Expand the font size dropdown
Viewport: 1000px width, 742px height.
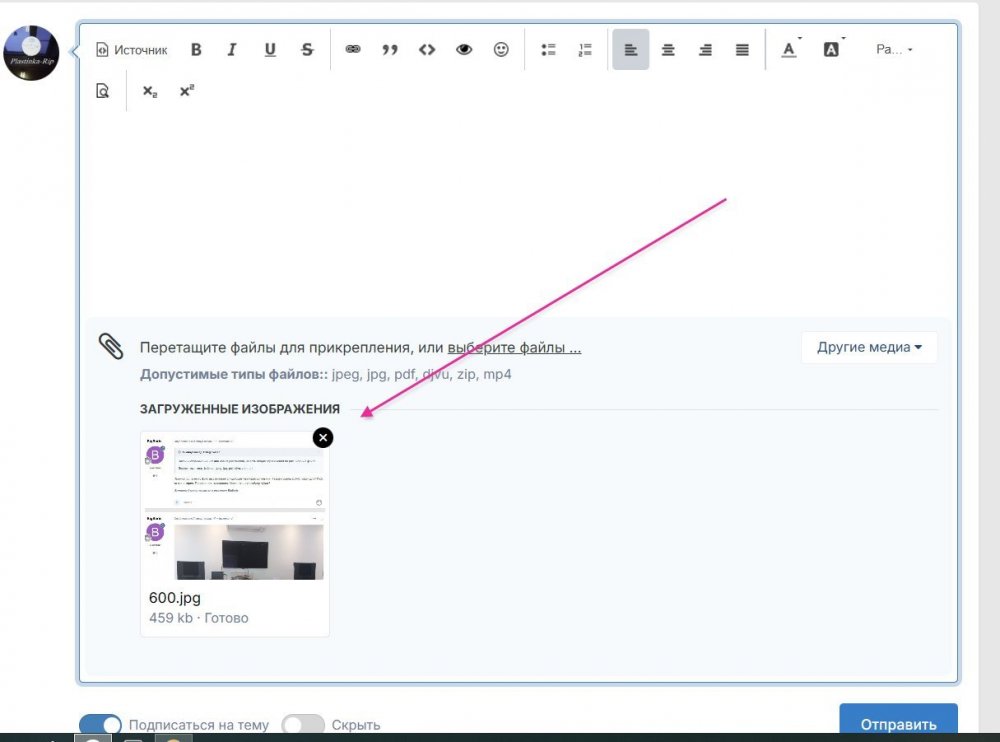894,50
